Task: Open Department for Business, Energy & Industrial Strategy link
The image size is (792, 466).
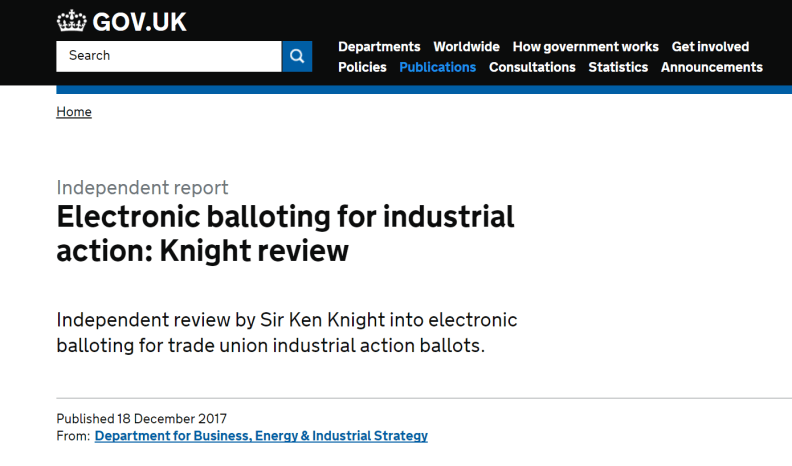Action: (x=261, y=436)
